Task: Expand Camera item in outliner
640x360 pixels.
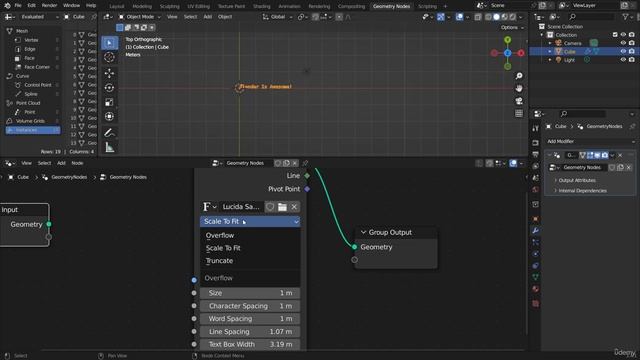Action: (x=550, y=43)
